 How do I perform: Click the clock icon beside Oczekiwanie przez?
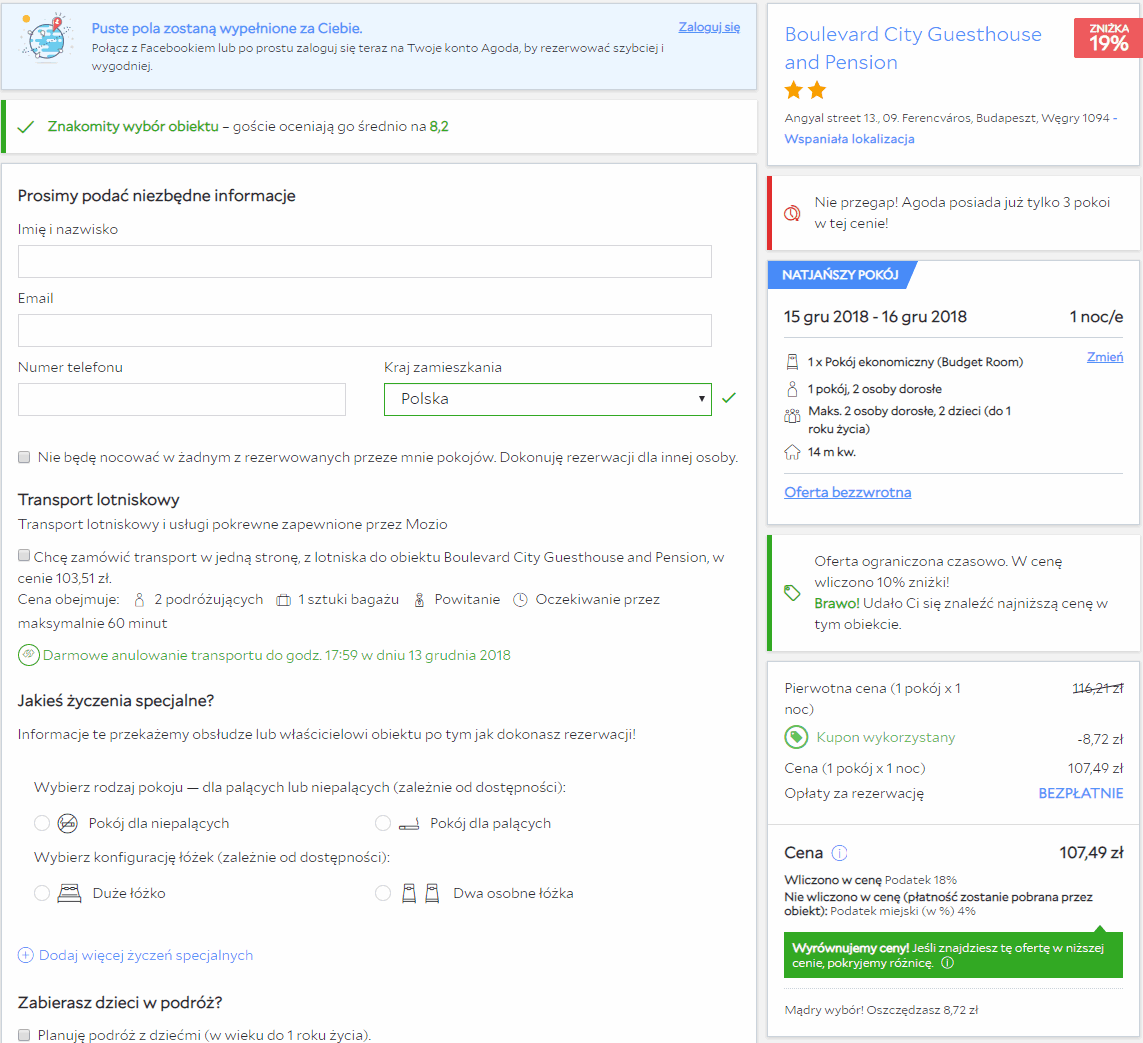[520, 600]
